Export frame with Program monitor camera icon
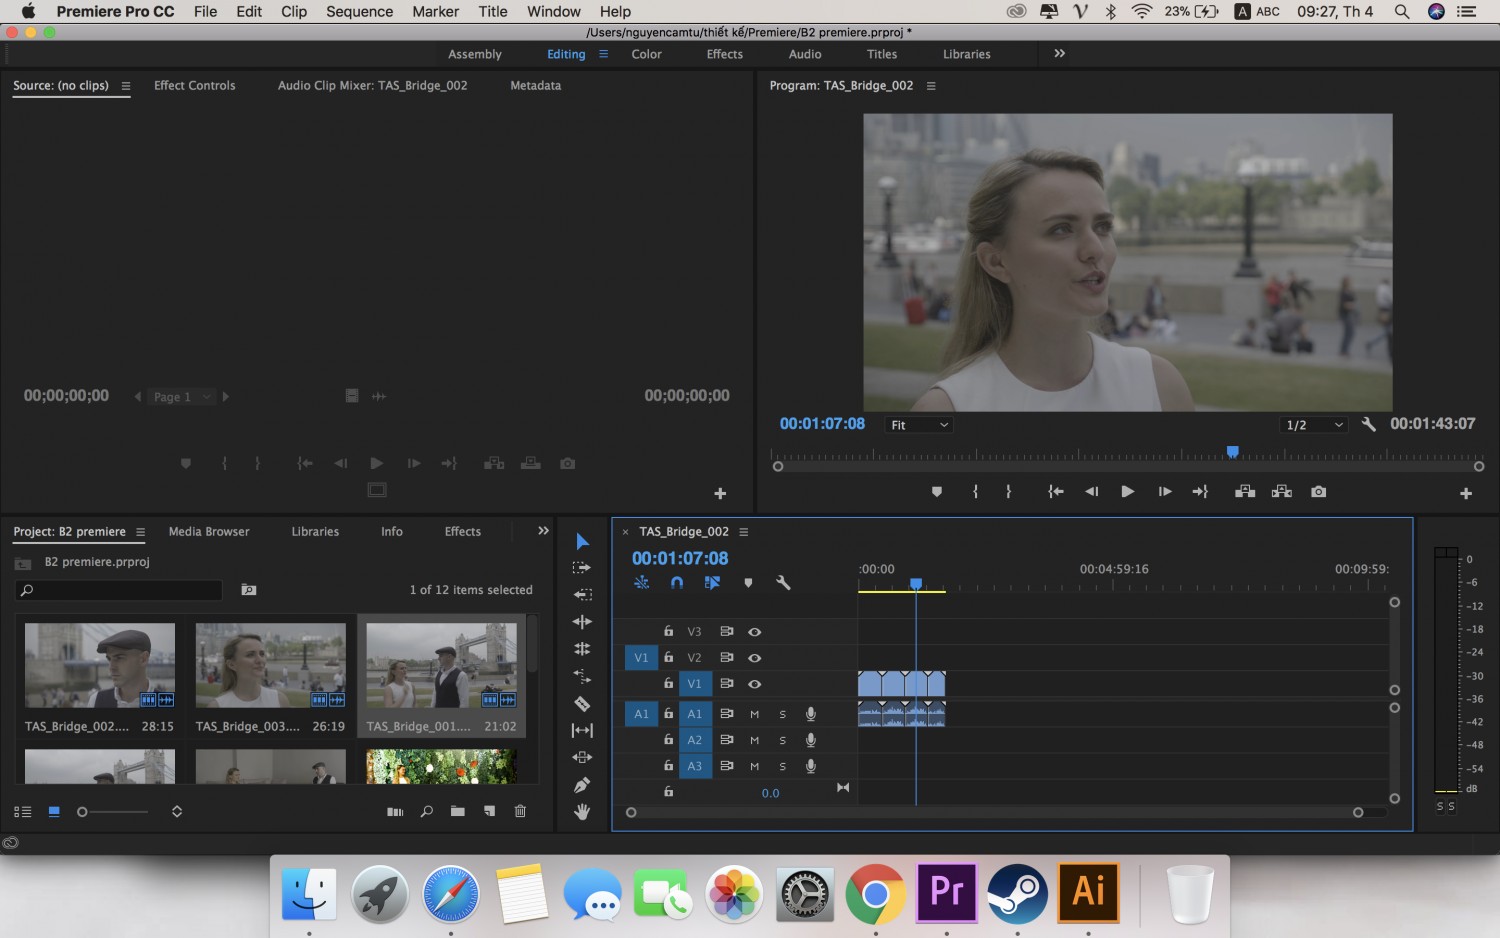Screen dimensions: 1500x938 [1319, 492]
